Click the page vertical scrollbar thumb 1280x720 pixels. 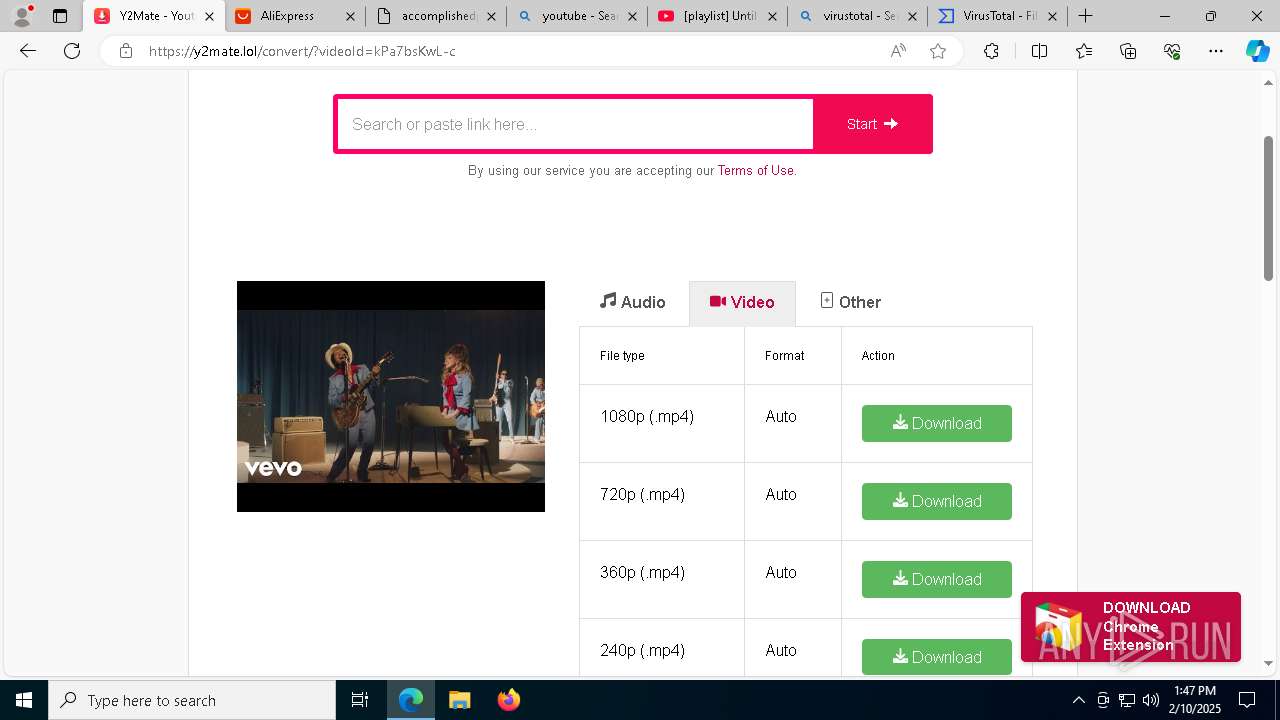pyautogui.click(x=1269, y=206)
